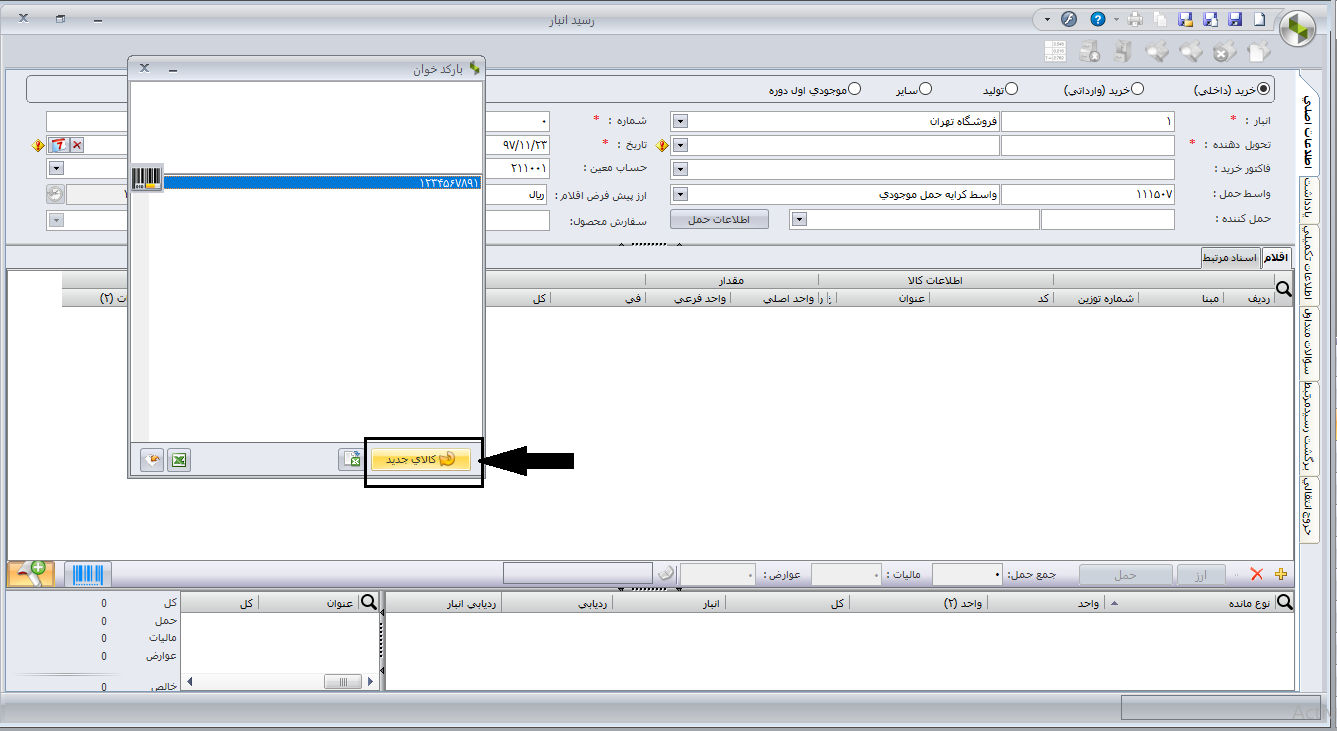
Task: Click the yellow plus add row icon
Action: [x=1281, y=574]
